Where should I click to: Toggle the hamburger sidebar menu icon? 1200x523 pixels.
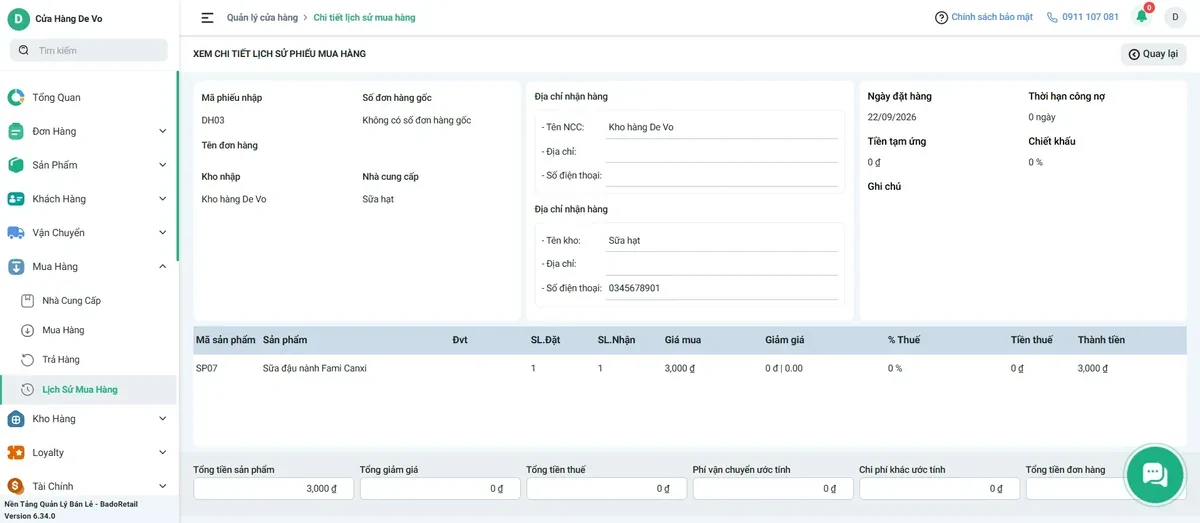(x=207, y=18)
